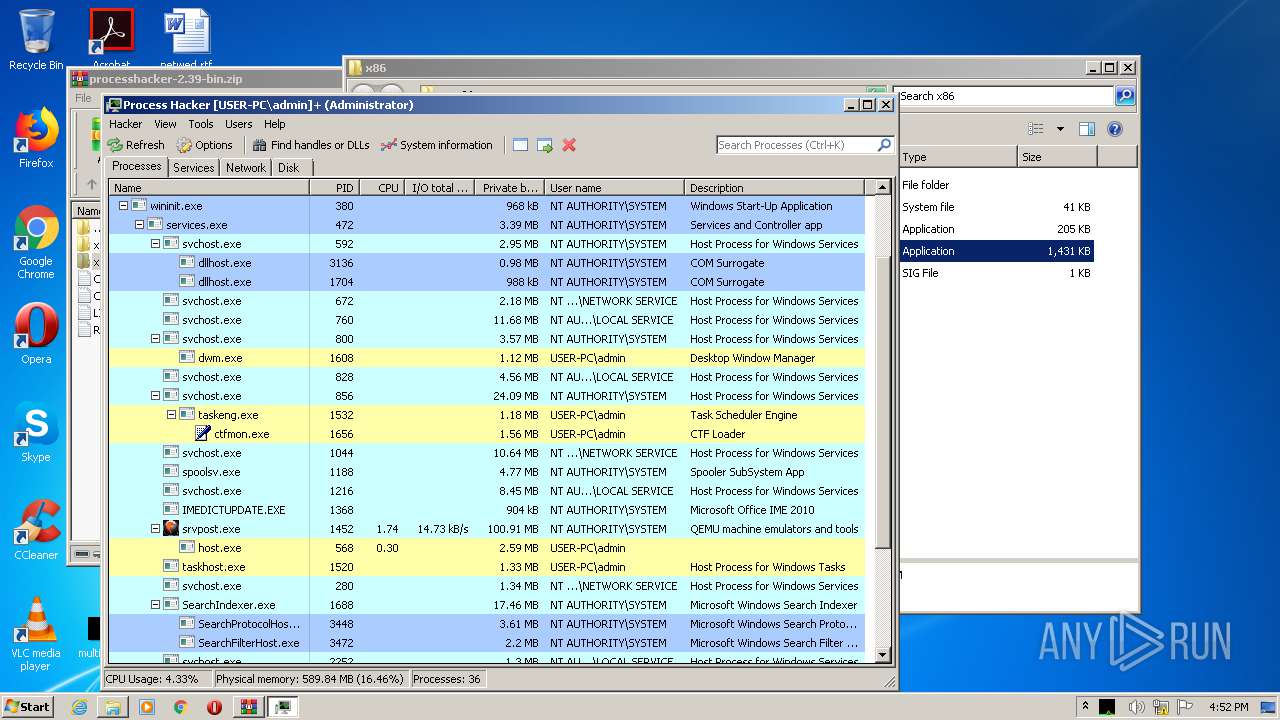Image resolution: width=1280 pixels, height=720 pixels.
Task: Select the host.exe process row
Action: [486, 548]
